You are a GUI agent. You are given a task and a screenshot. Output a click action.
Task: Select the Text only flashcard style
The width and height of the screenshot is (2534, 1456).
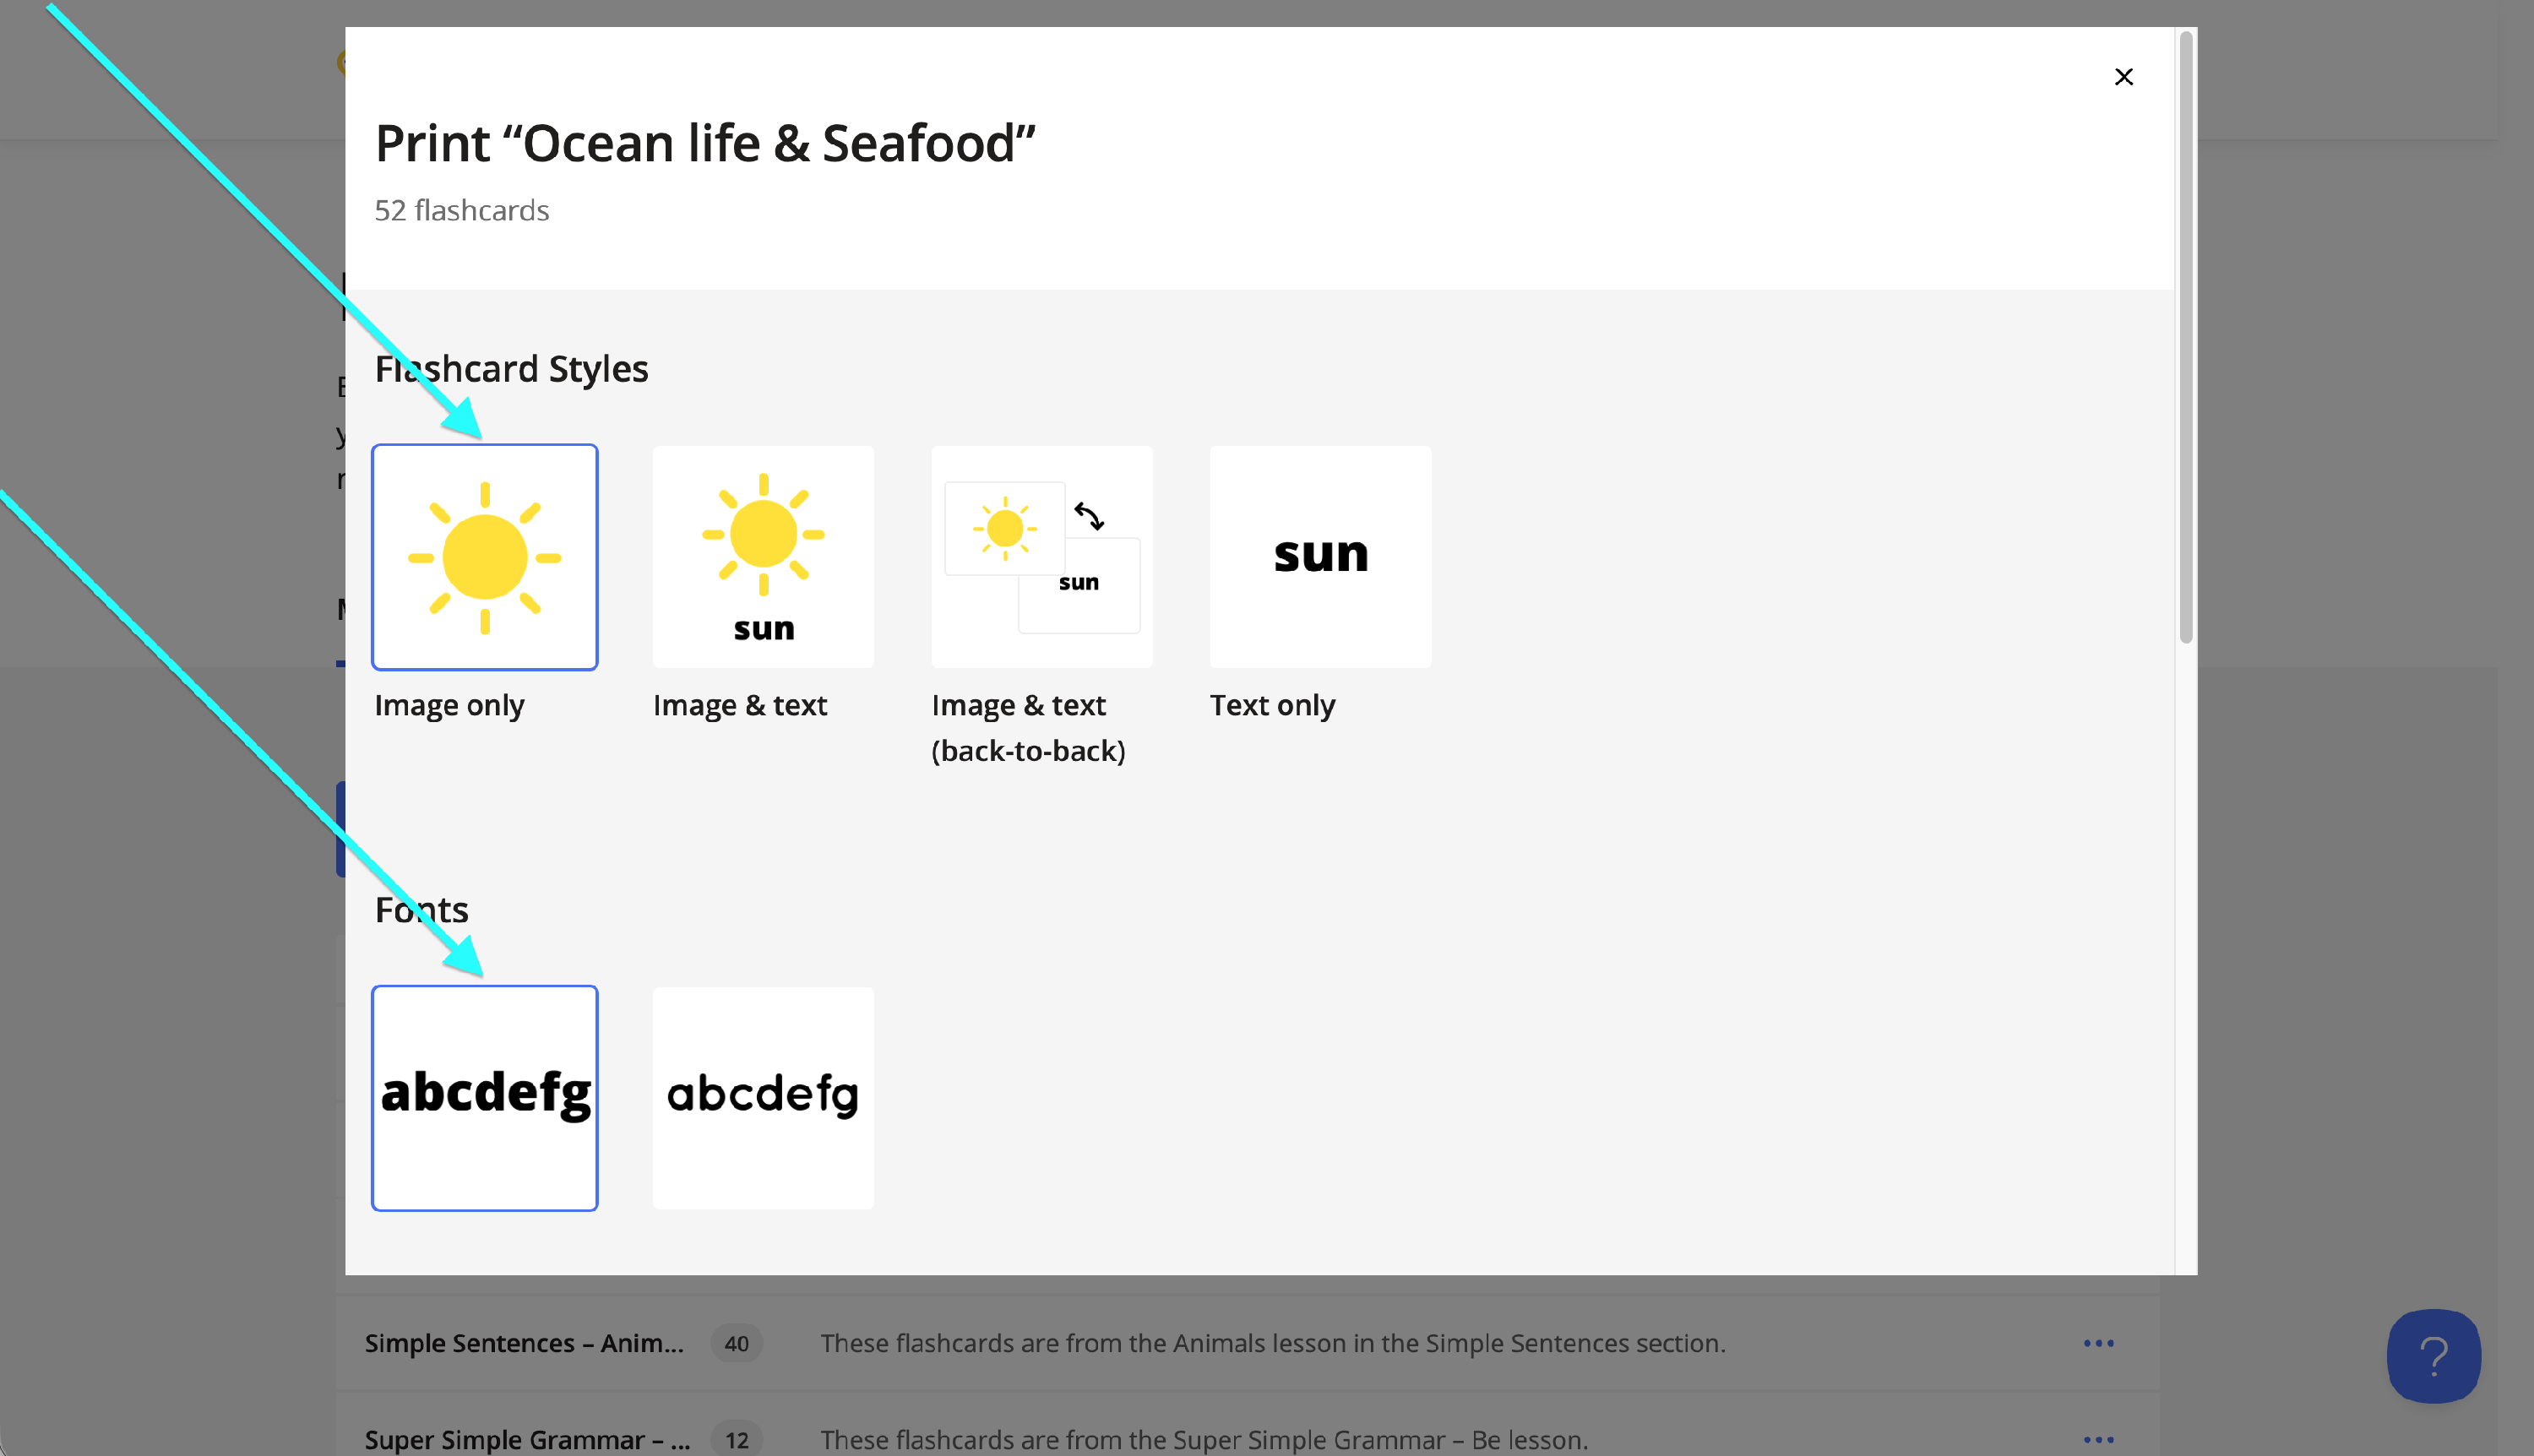click(x=1320, y=557)
